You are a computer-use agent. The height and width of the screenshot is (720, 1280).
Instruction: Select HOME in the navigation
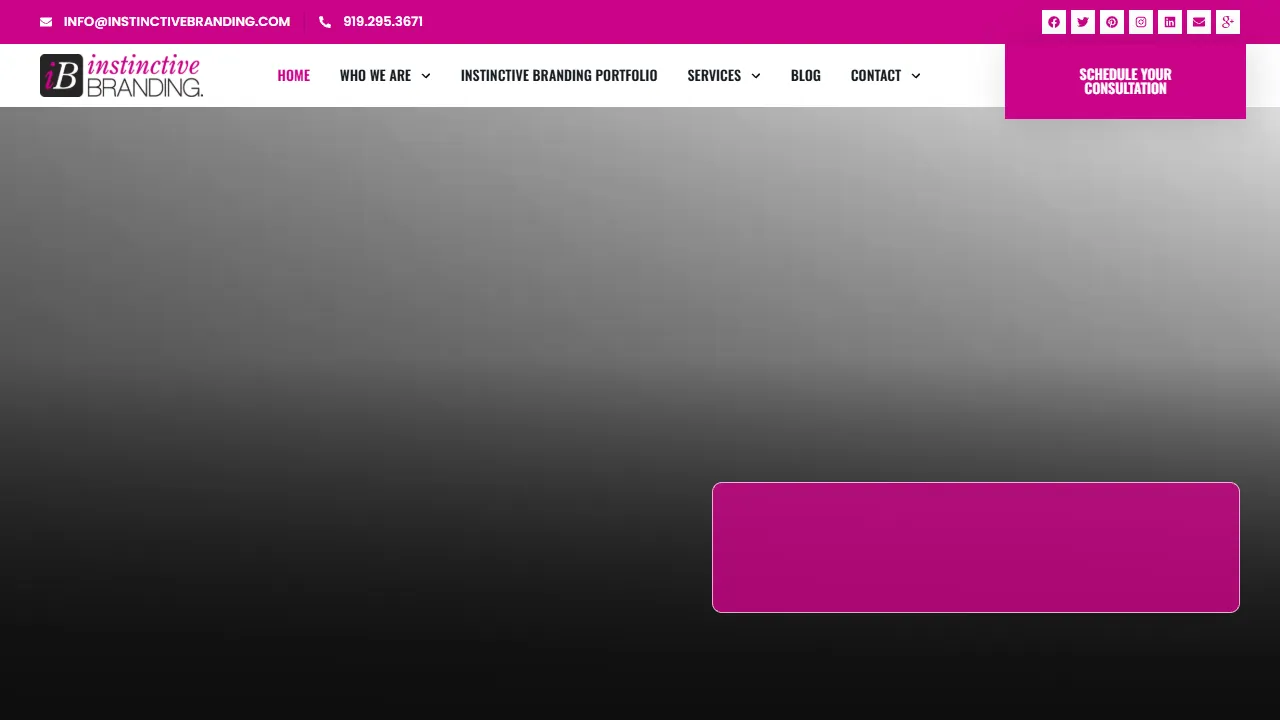[293, 75]
